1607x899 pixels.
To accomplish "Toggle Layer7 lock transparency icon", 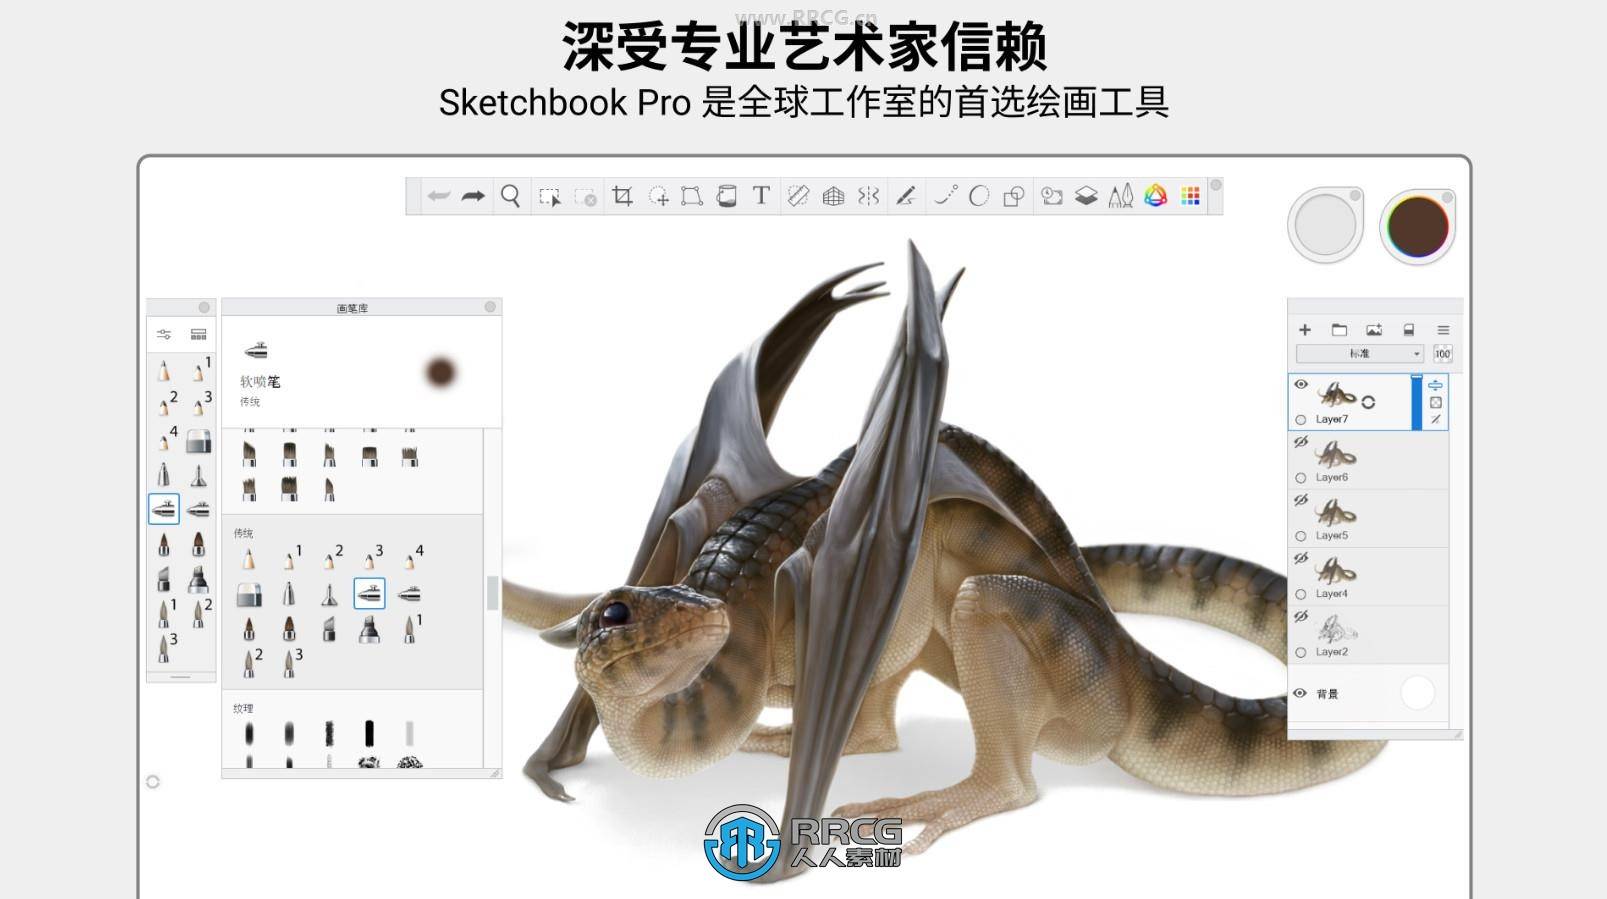I will (x=1436, y=402).
